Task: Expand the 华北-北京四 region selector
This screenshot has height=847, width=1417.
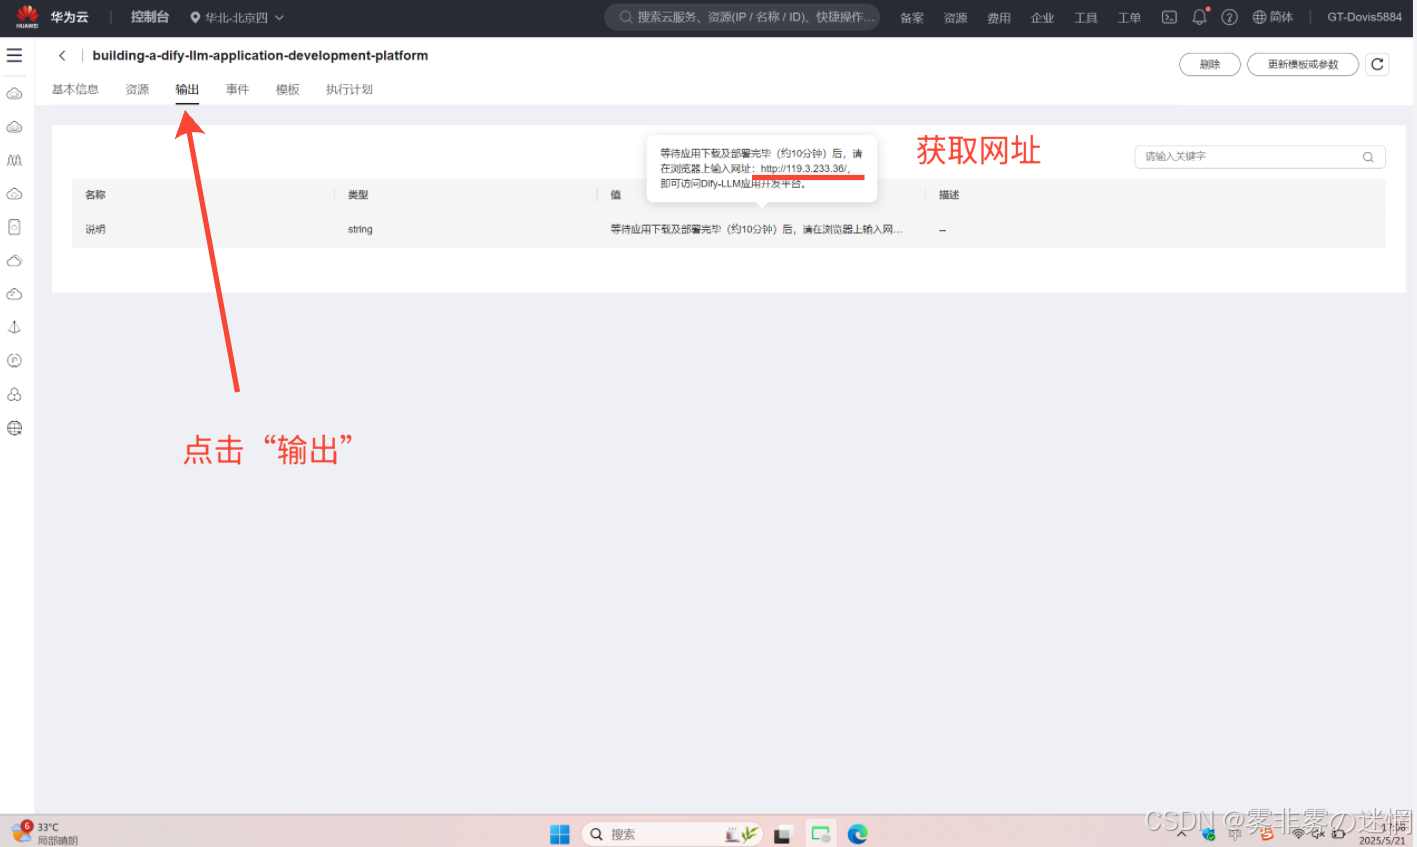Action: [x=237, y=17]
